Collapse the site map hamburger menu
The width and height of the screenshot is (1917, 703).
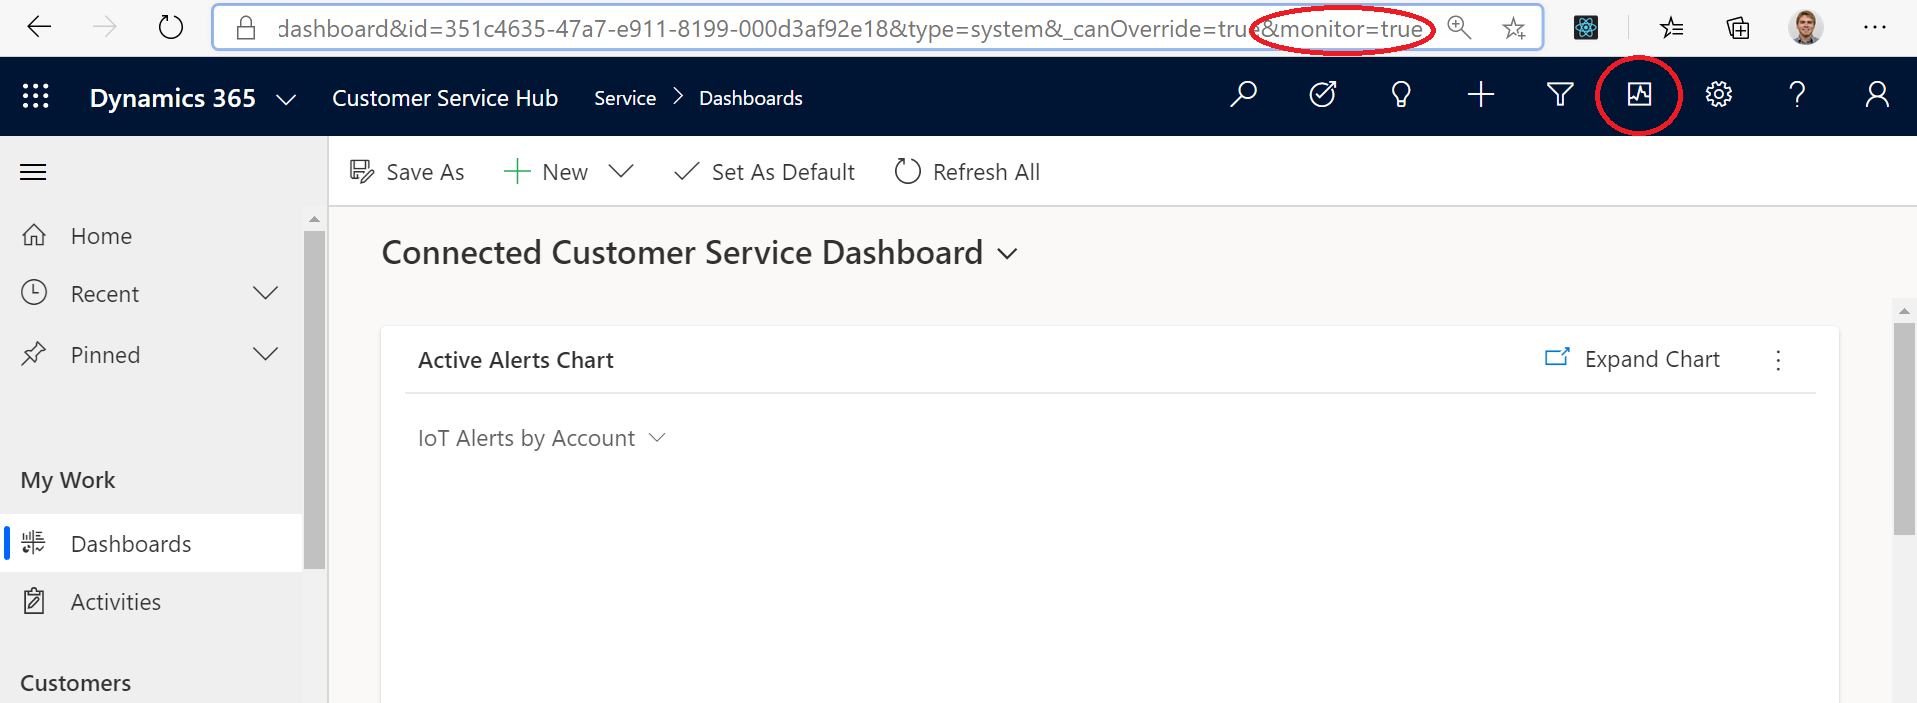point(33,172)
